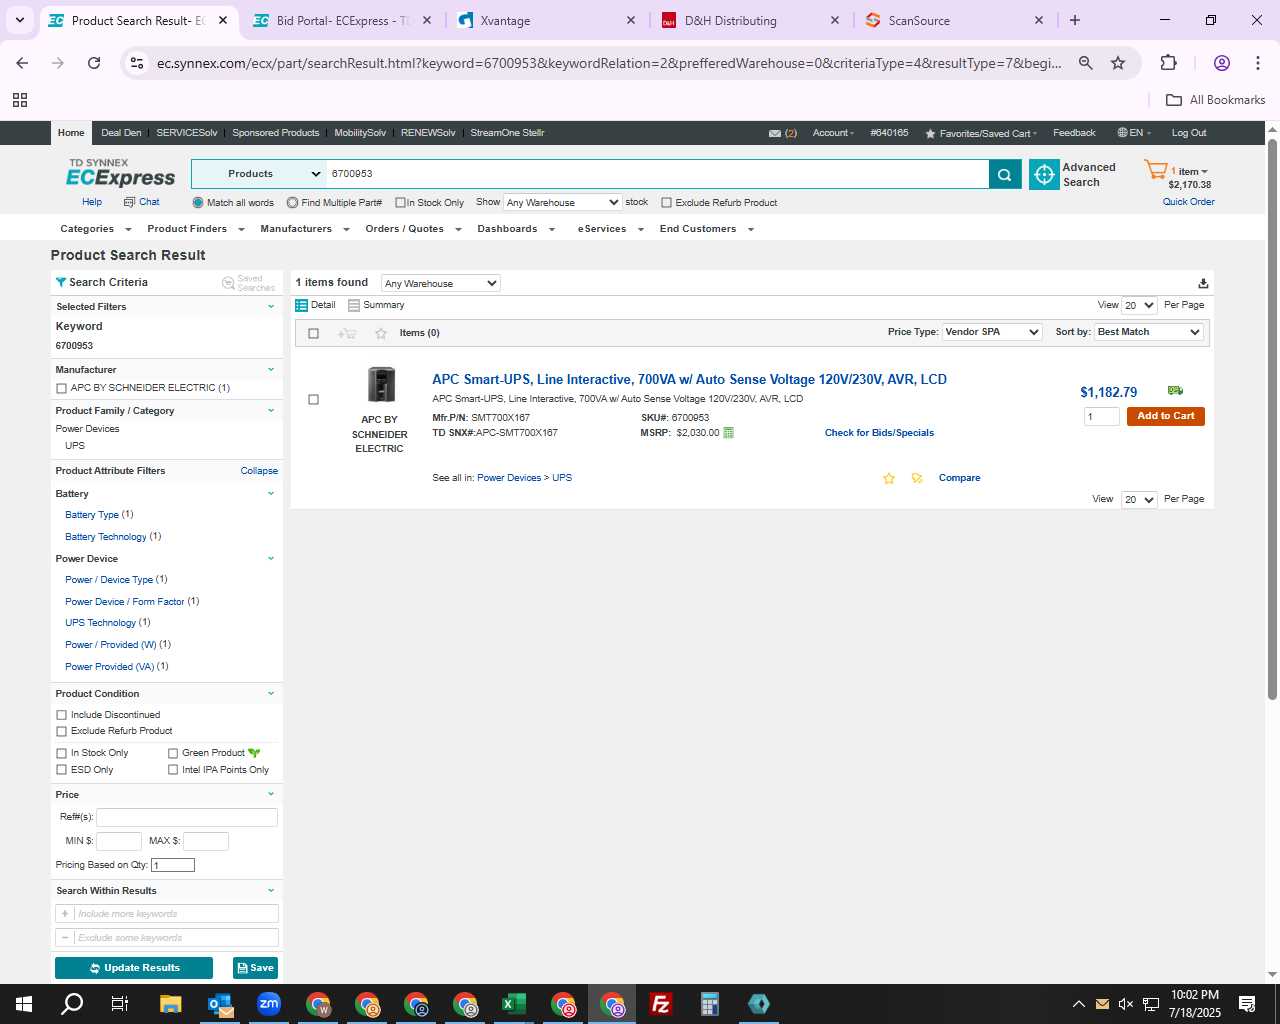Screen dimensions: 1280x1024
Task: Select Find Multiple Part# radio button
Action: tap(292, 203)
